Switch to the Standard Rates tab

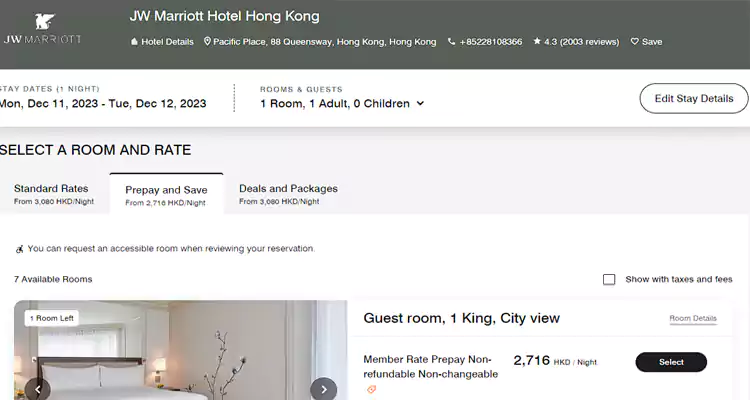pyautogui.click(x=51, y=194)
